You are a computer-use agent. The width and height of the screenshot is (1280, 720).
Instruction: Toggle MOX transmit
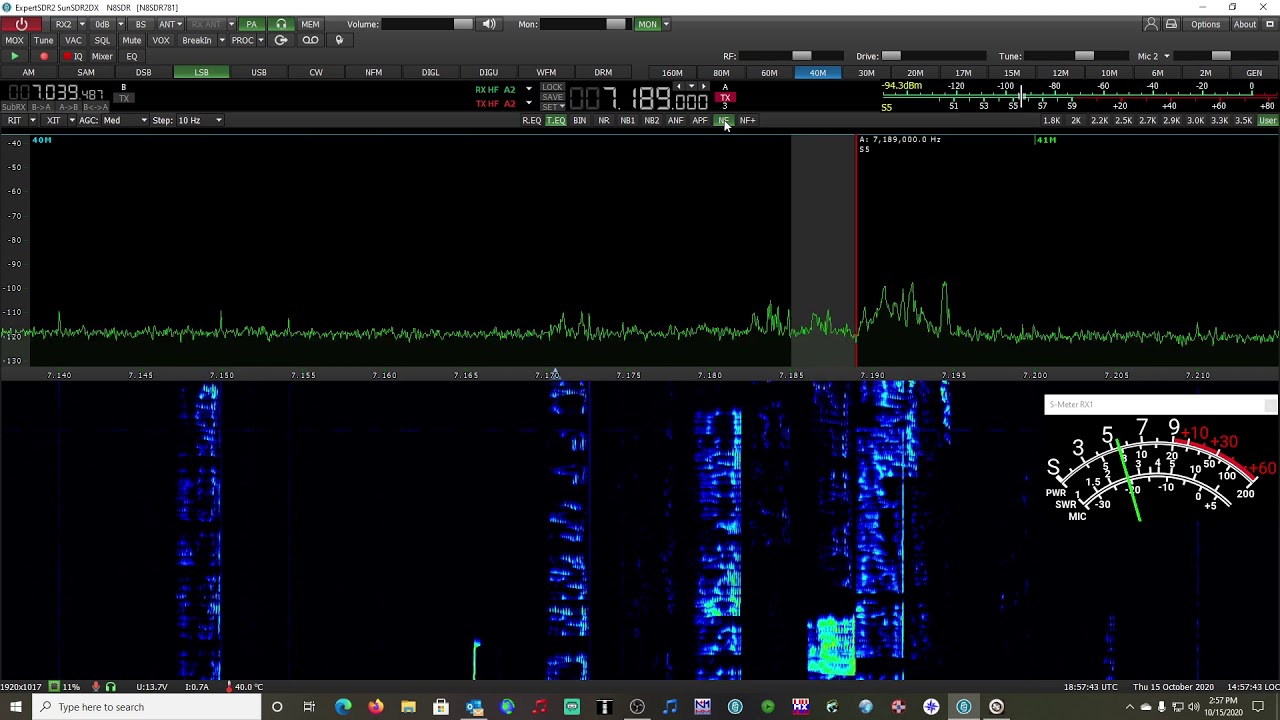pos(14,40)
